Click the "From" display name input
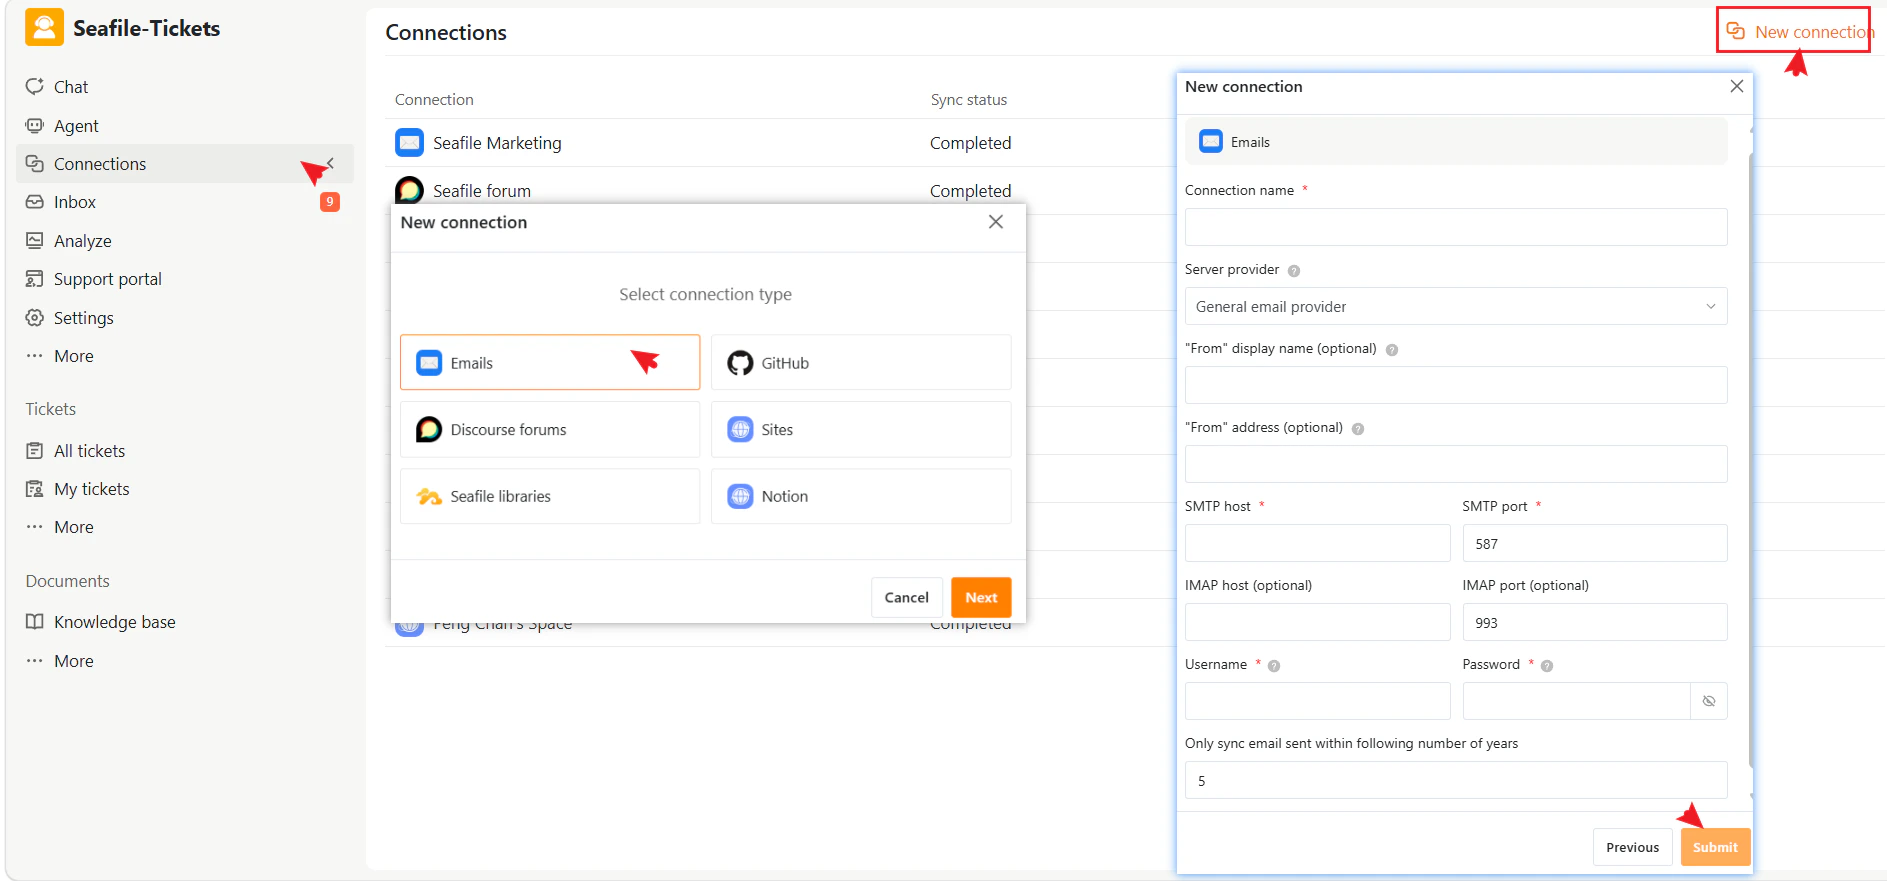Viewport: 1887px width, 881px height. pos(1456,385)
